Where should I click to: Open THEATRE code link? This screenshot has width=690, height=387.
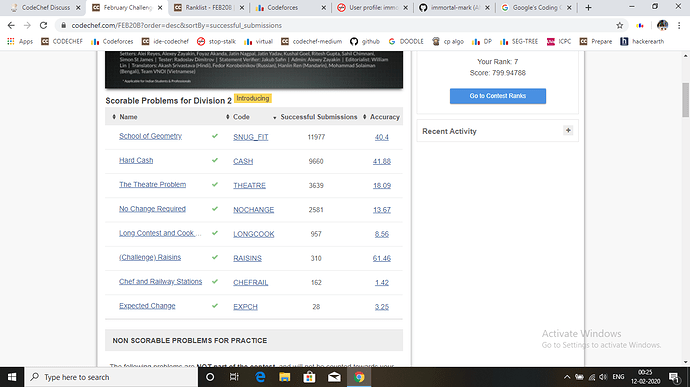pos(250,186)
